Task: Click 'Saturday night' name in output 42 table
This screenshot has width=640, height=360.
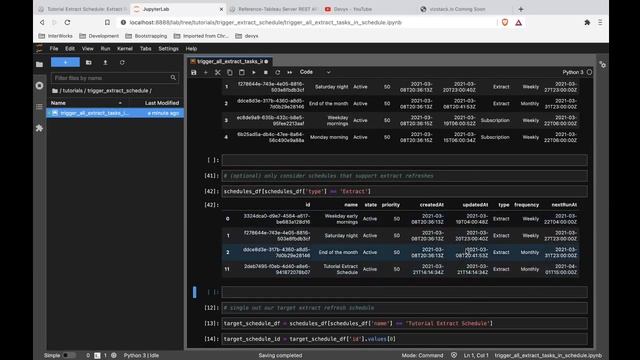Action: [x=341, y=236]
